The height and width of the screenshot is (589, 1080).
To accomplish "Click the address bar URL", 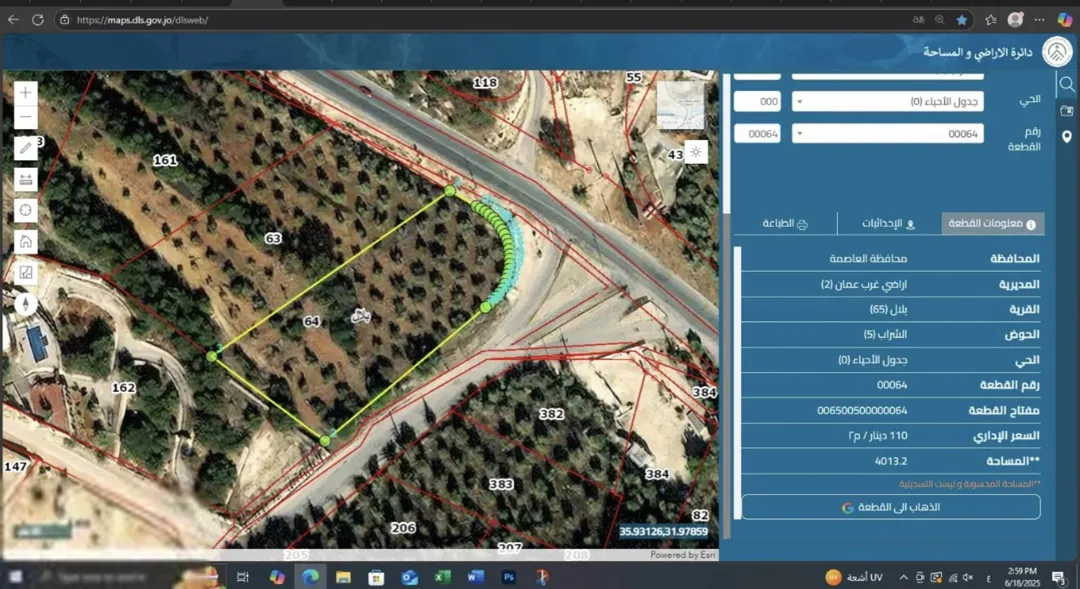I will pos(143,20).
